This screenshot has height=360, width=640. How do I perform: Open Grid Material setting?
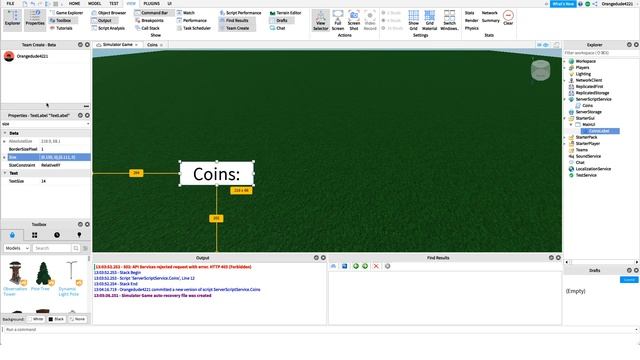pyautogui.click(x=429, y=20)
